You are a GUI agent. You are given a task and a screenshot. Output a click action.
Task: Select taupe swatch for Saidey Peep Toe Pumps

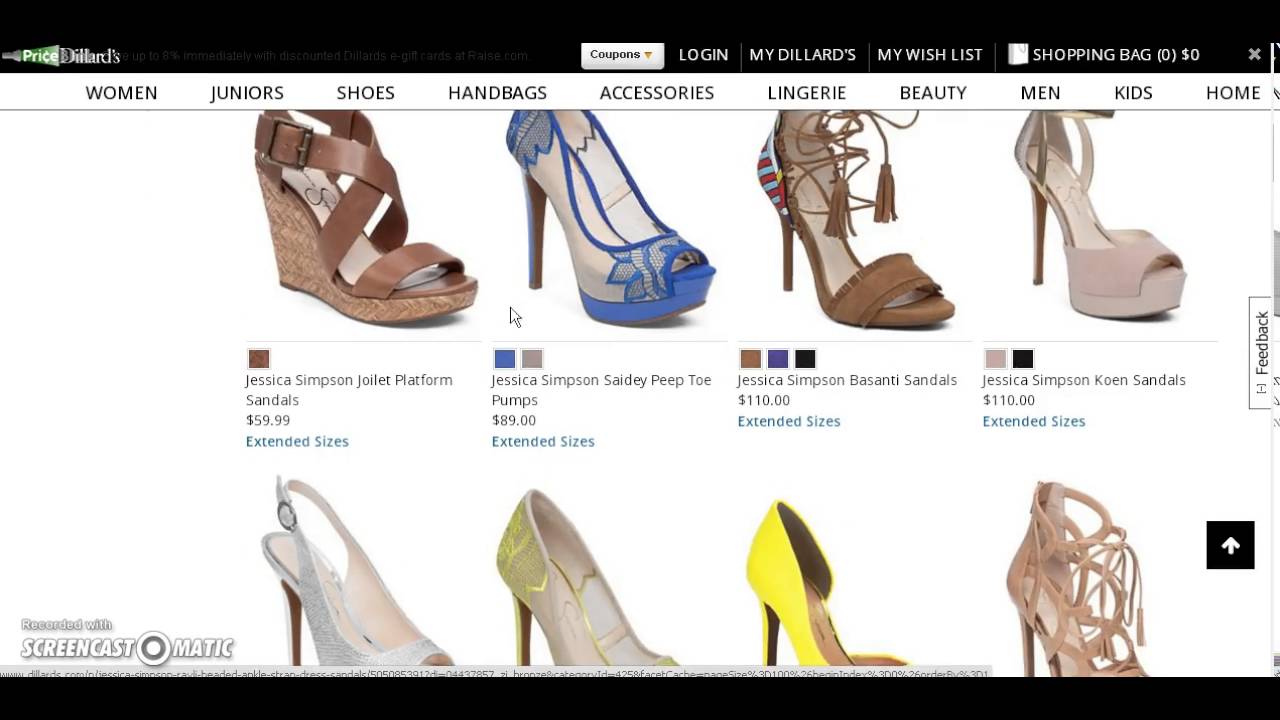point(532,359)
